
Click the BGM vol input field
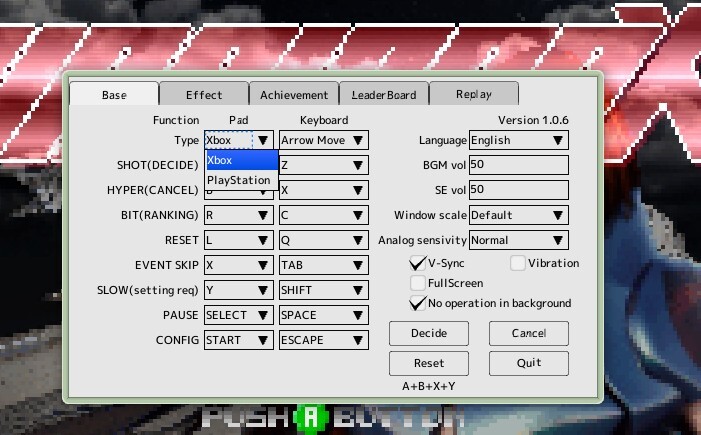[519, 165]
